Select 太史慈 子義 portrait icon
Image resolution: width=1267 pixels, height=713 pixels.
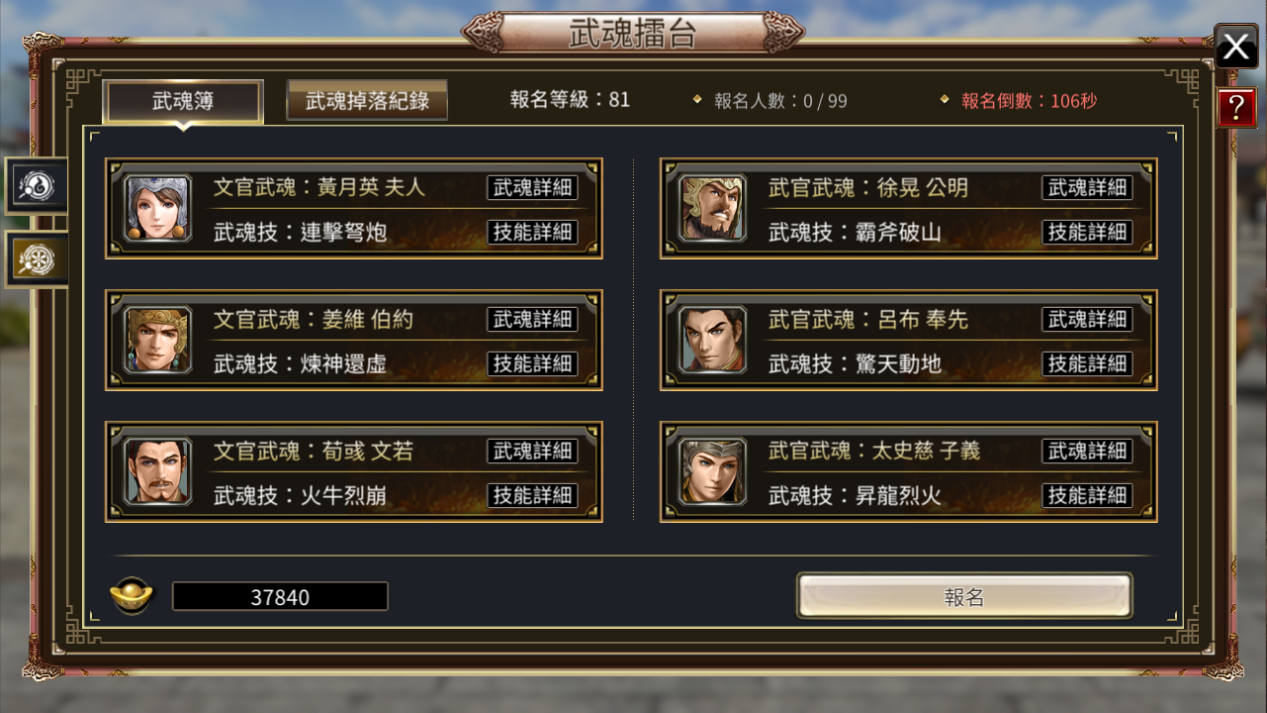pyautogui.click(x=712, y=472)
